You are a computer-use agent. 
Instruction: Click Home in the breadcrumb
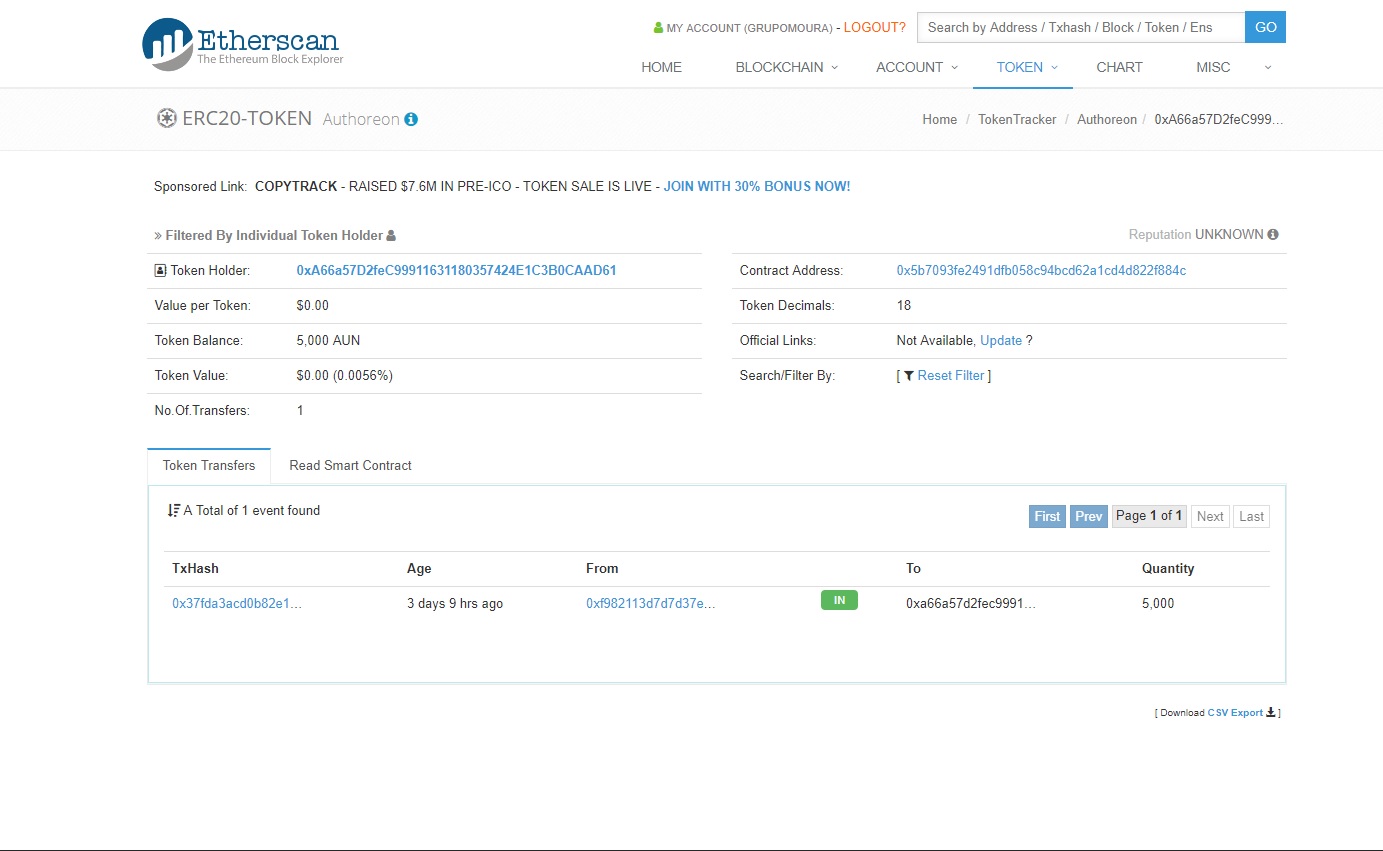[x=939, y=119]
